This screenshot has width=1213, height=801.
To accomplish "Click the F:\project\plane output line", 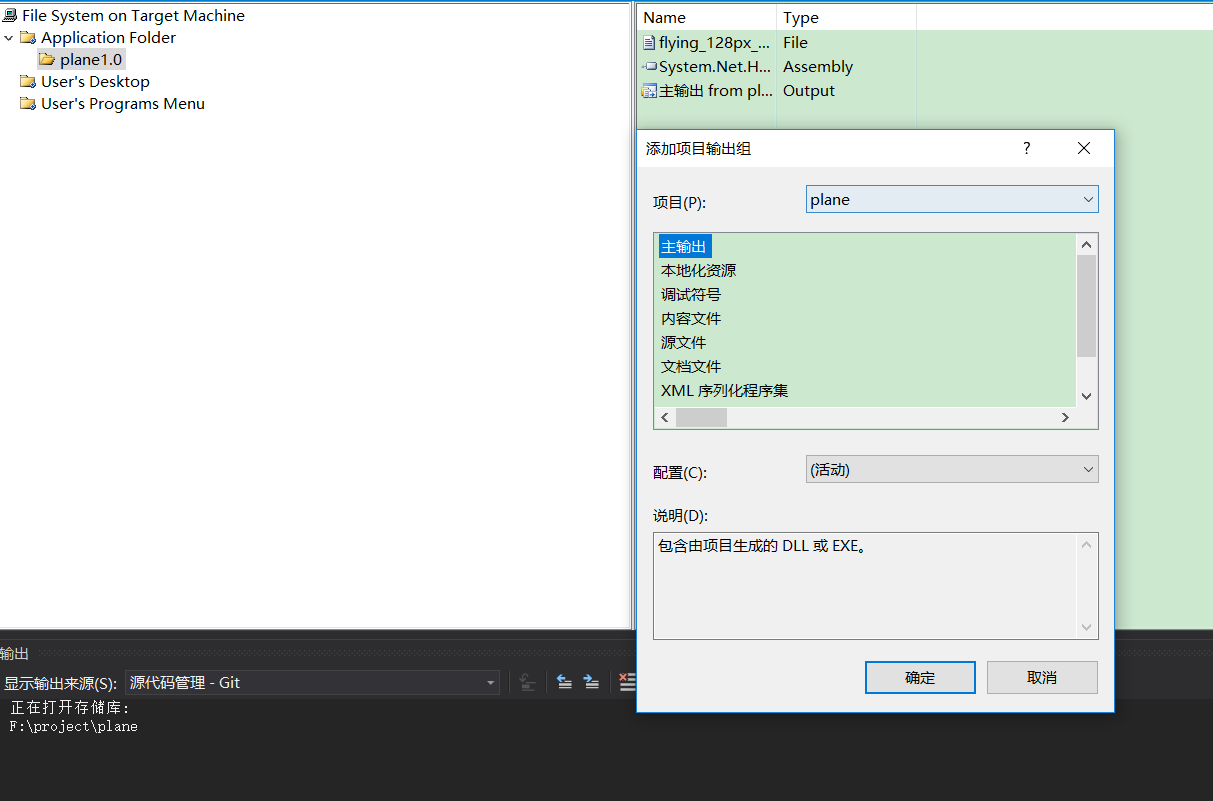I will (x=73, y=727).
